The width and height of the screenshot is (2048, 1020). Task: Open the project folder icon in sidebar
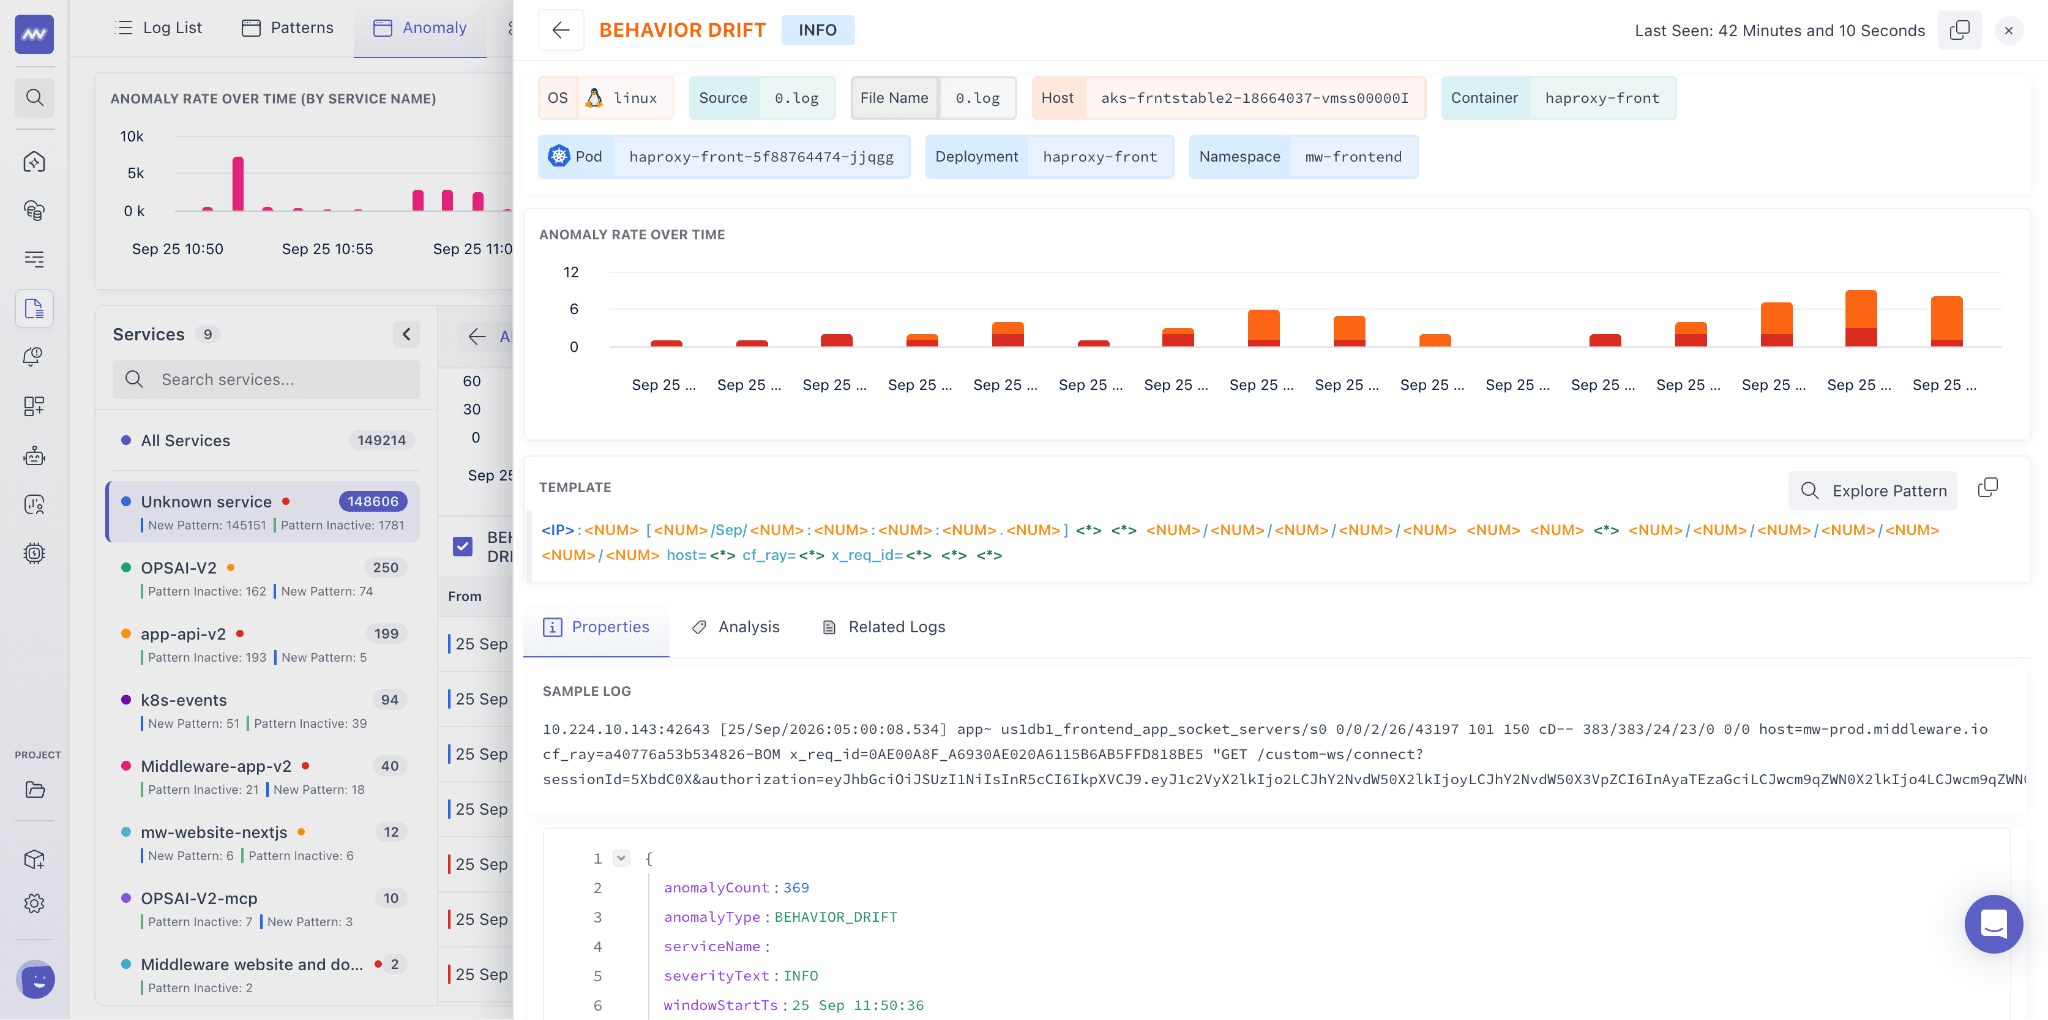coord(35,790)
